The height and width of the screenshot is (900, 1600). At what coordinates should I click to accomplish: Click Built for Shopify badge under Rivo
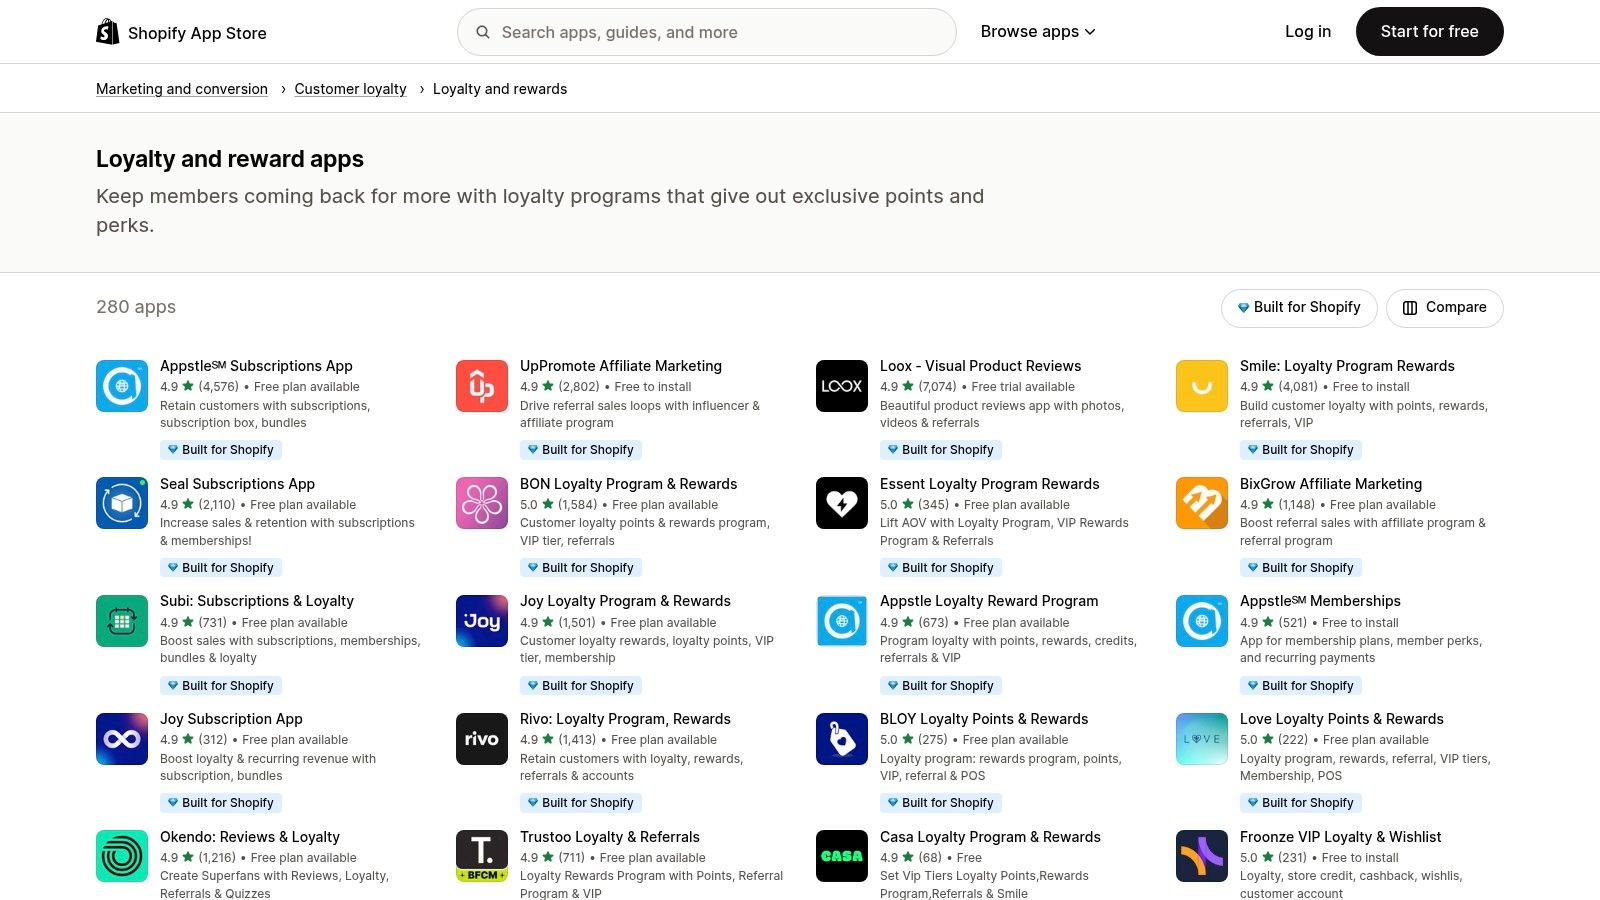point(581,803)
